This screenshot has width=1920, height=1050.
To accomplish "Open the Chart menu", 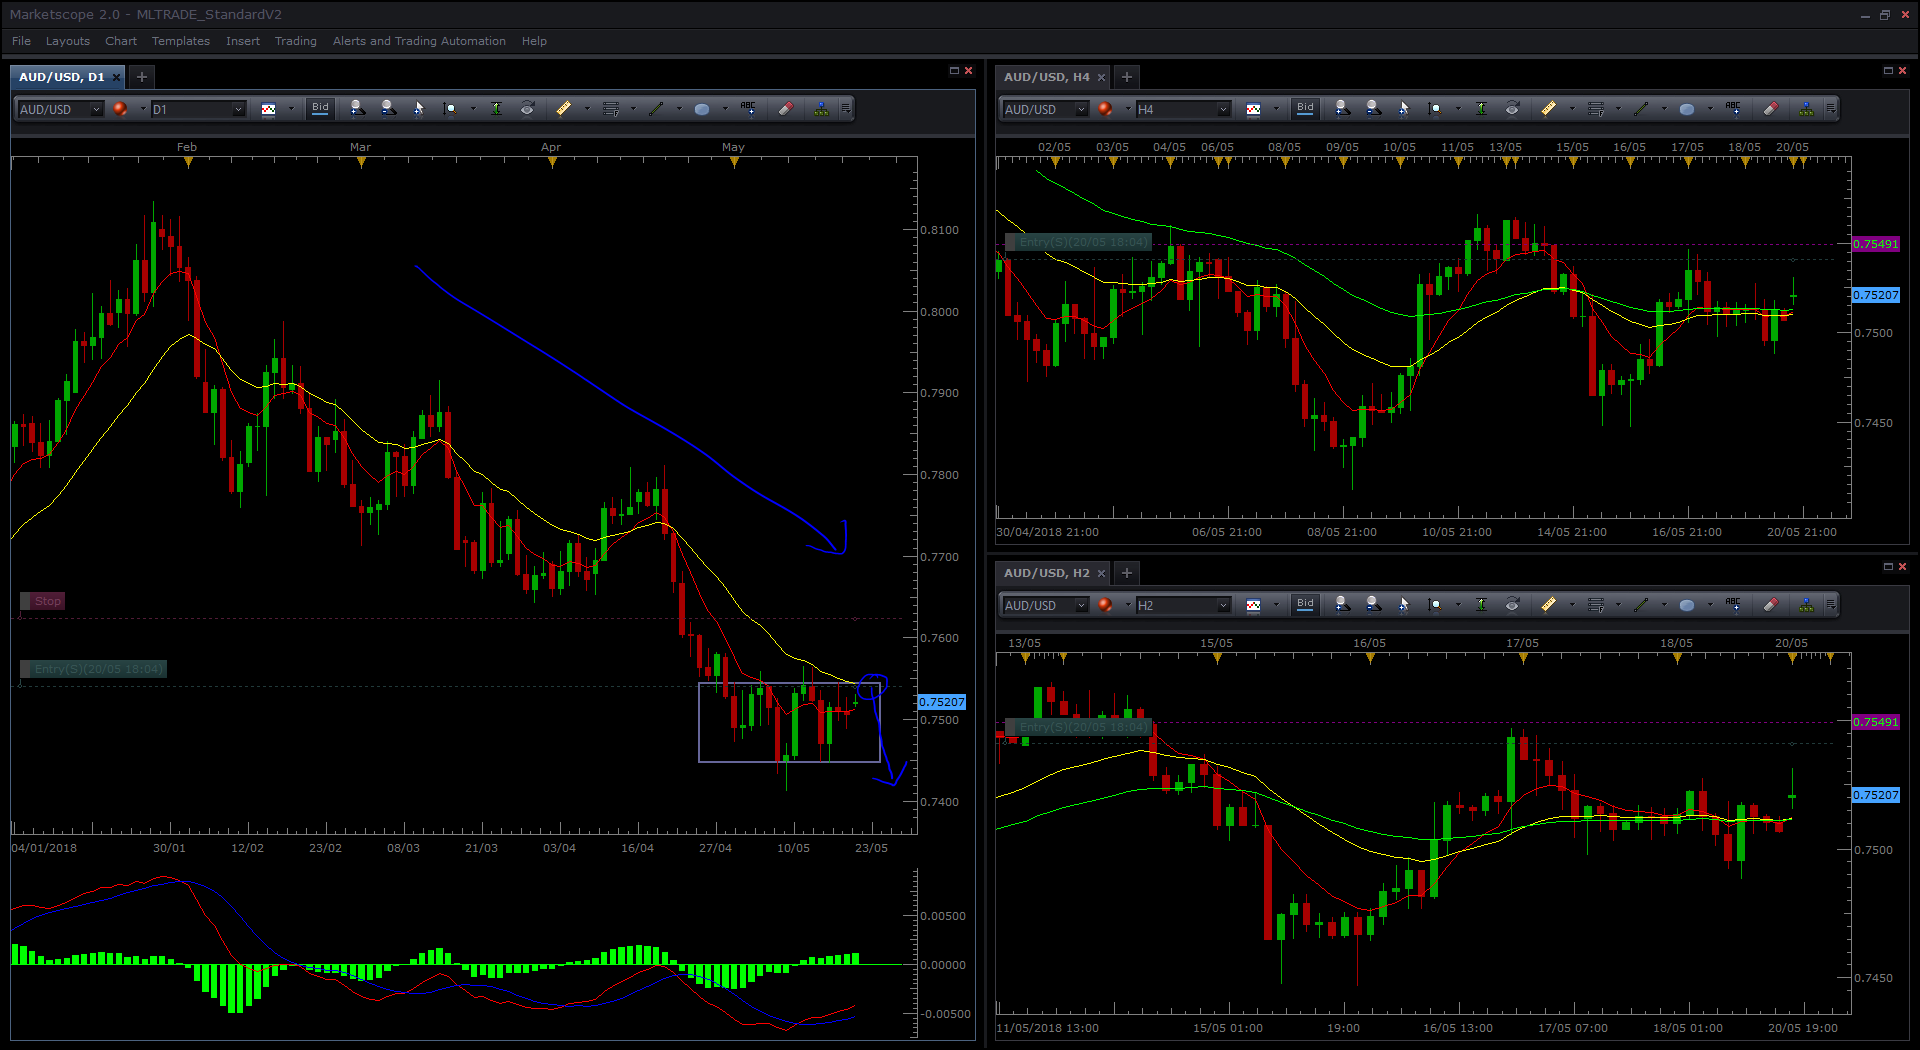I will [x=121, y=41].
